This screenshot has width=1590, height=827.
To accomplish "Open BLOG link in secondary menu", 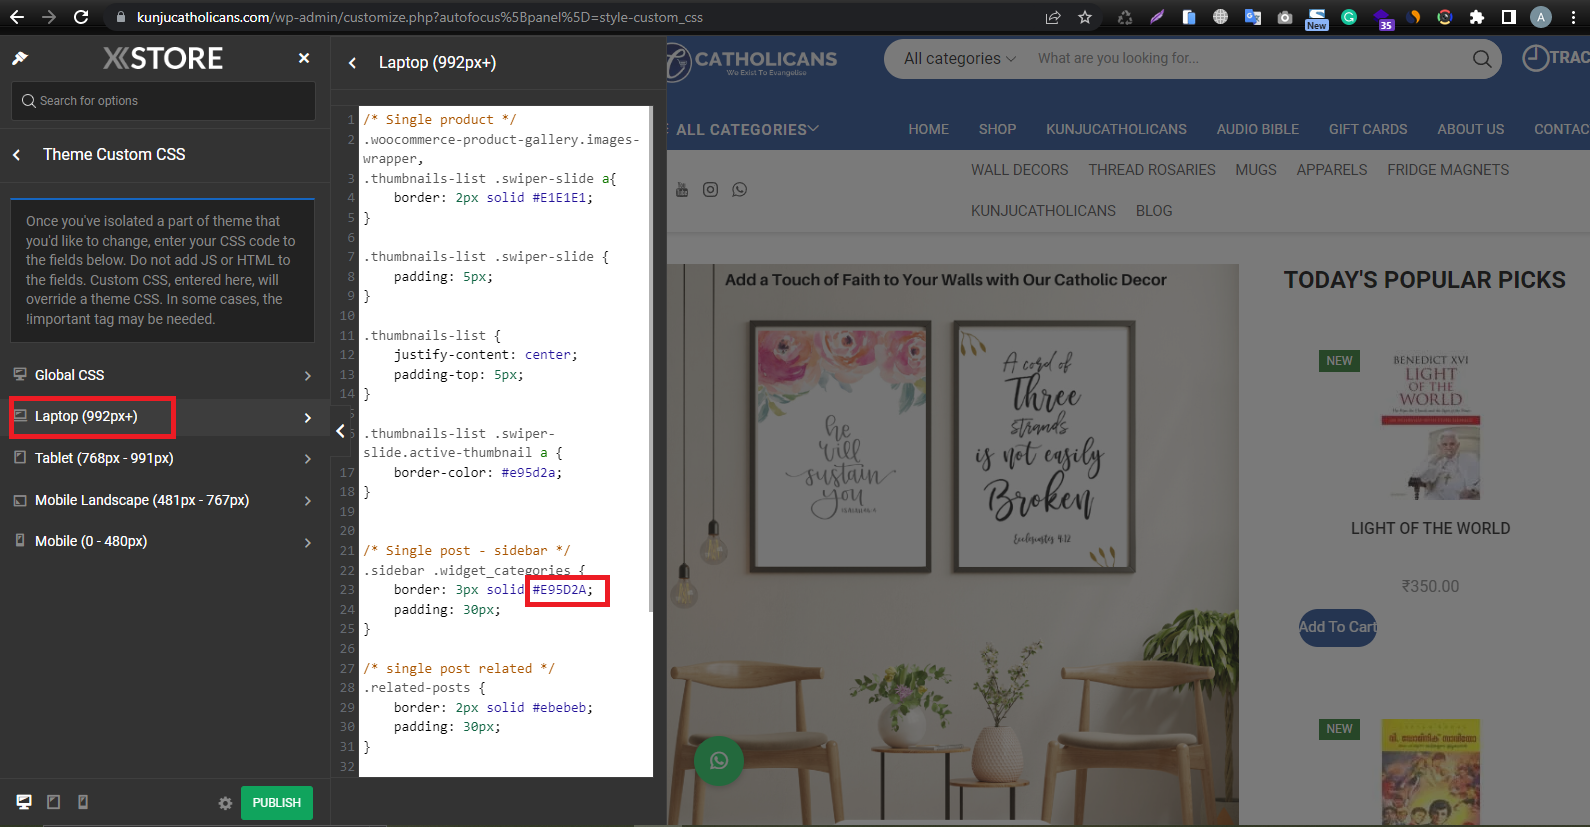I will 1154,211.
